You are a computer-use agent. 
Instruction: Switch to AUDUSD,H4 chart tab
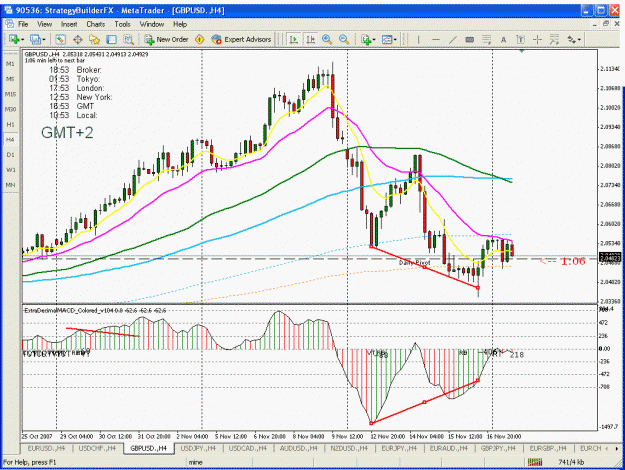click(299, 448)
